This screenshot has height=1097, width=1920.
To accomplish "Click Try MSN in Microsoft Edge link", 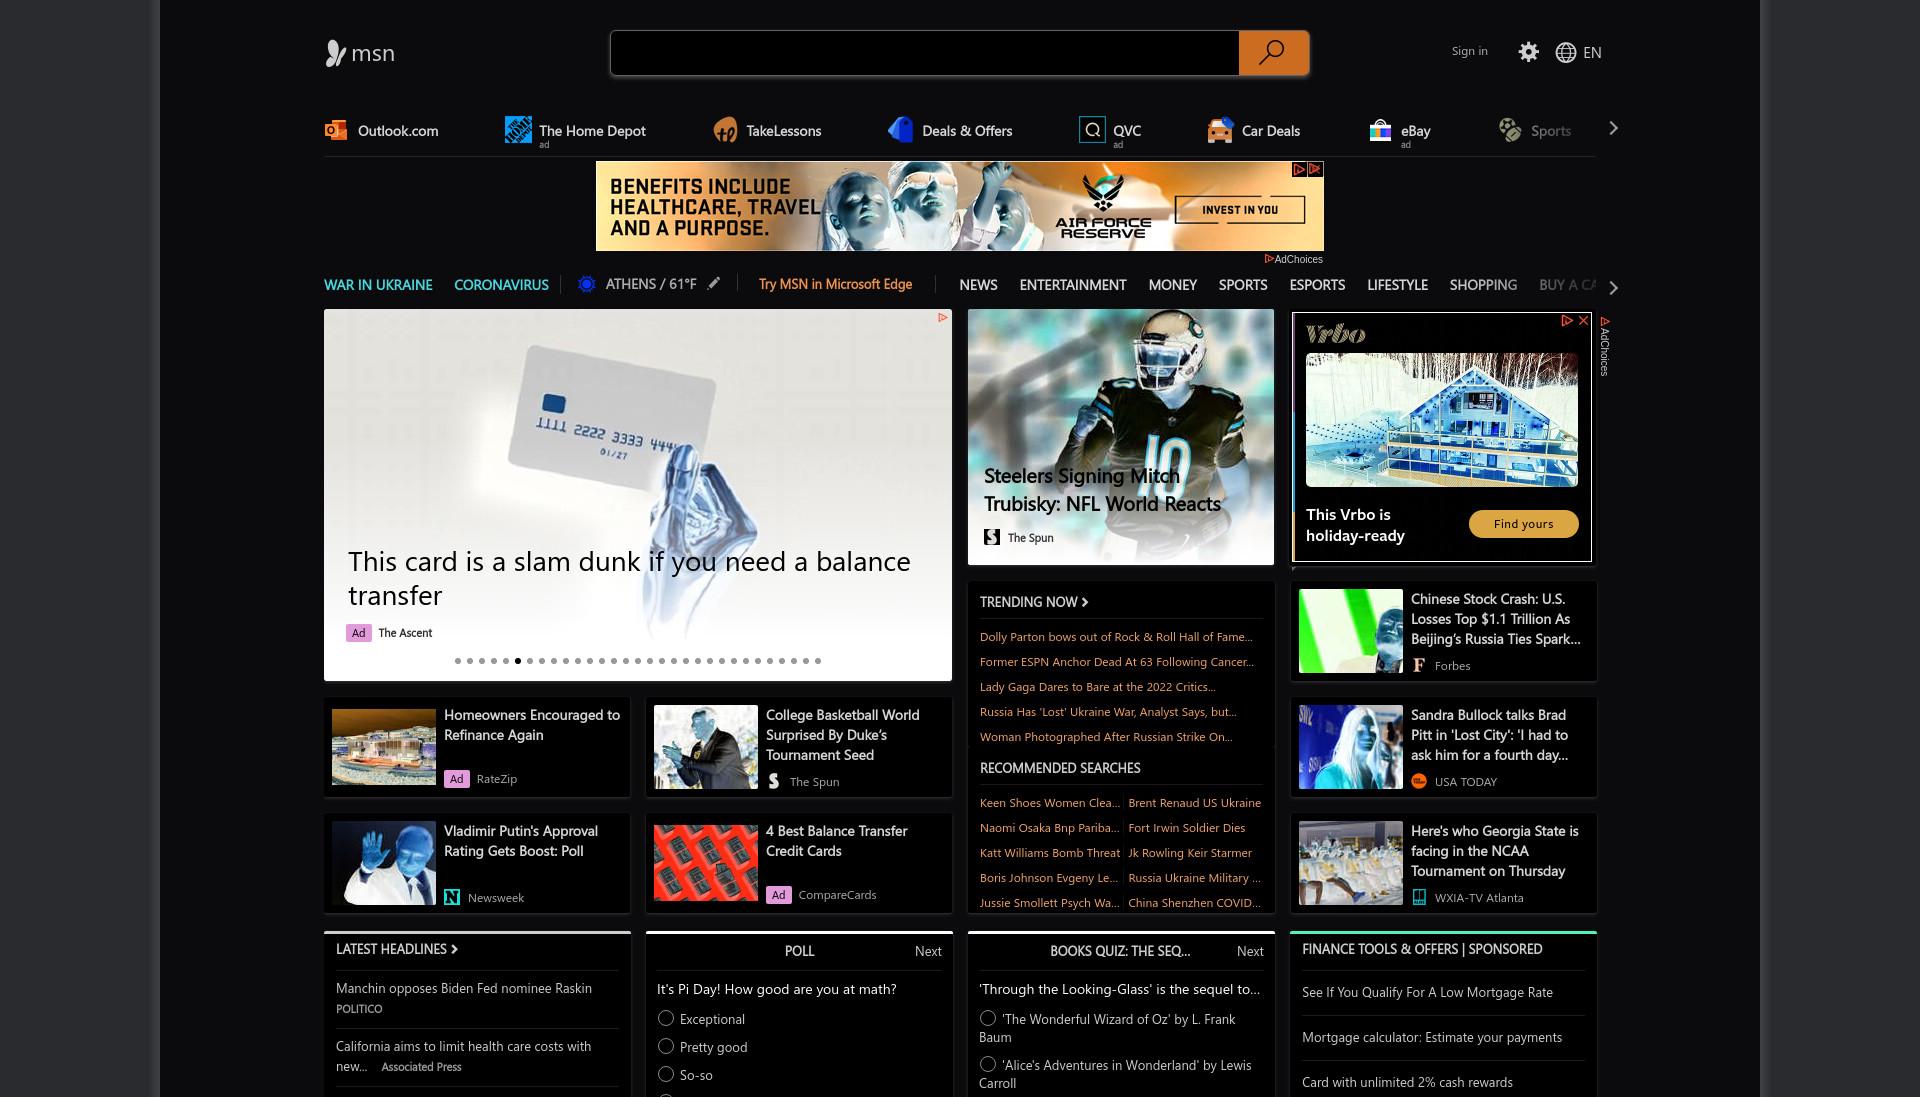I will point(835,284).
